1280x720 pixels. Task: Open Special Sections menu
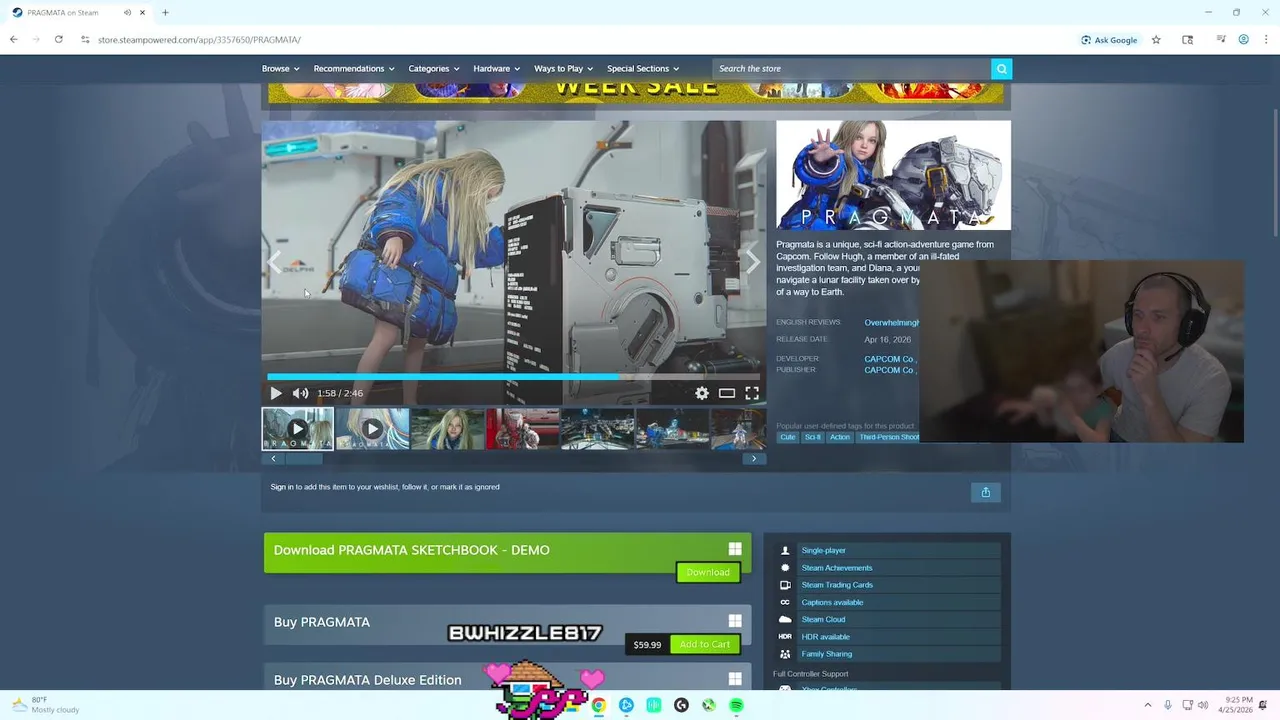643,68
